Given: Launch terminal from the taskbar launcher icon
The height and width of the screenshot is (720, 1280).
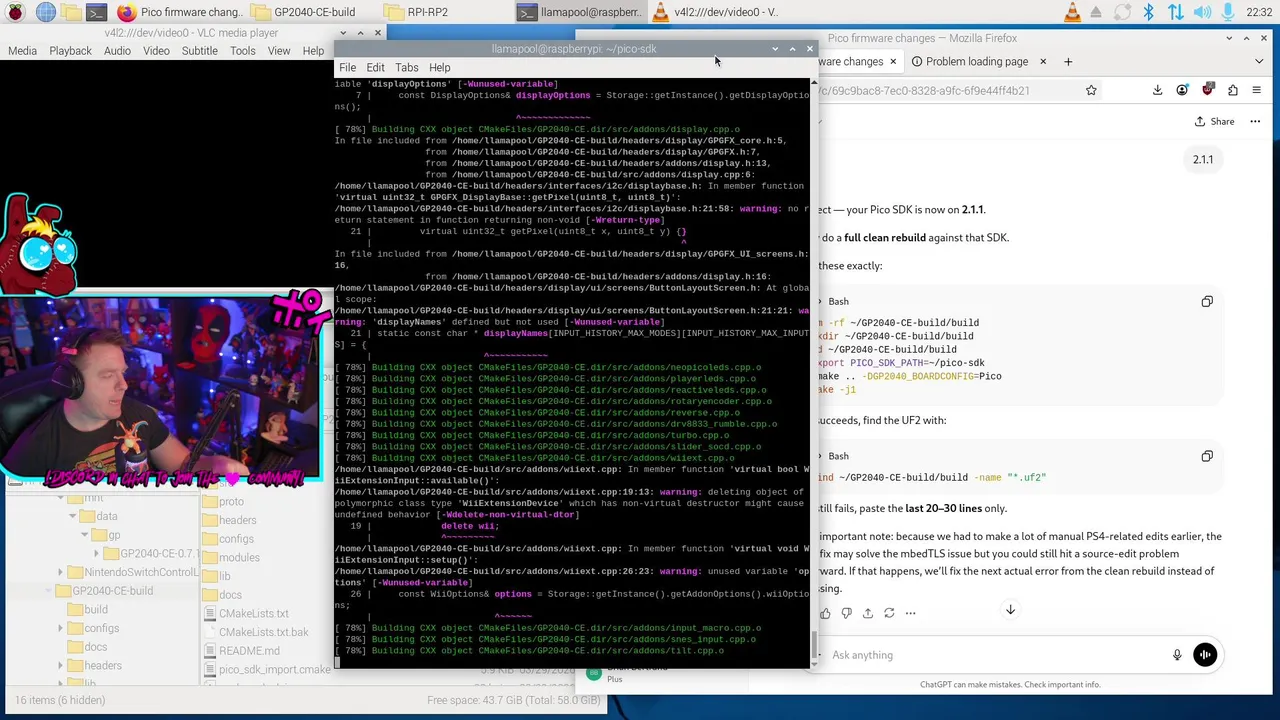Looking at the screenshot, I should tap(96, 12).
